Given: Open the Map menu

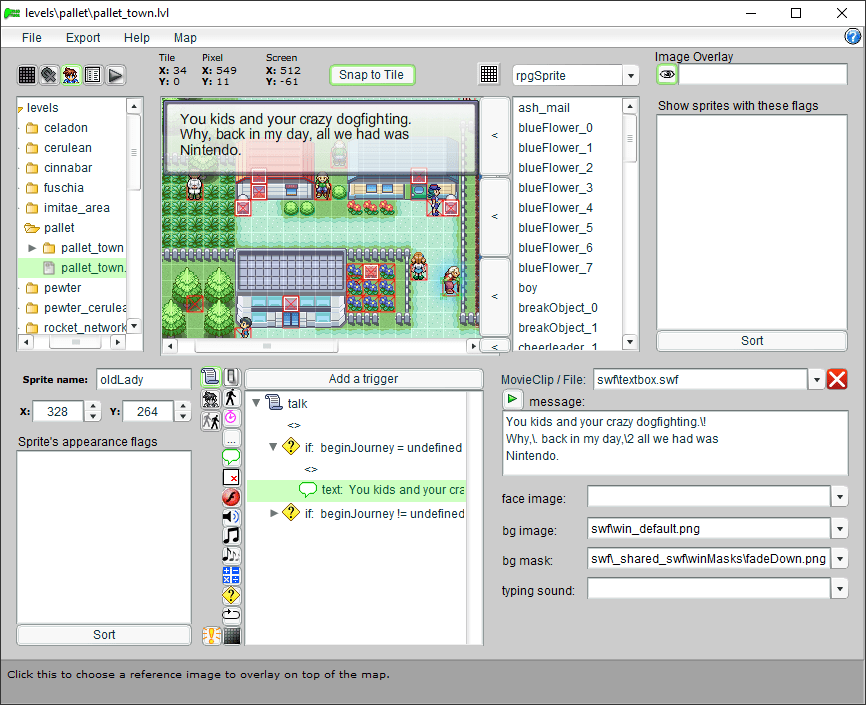Looking at the screenshot, I should 185,38.
